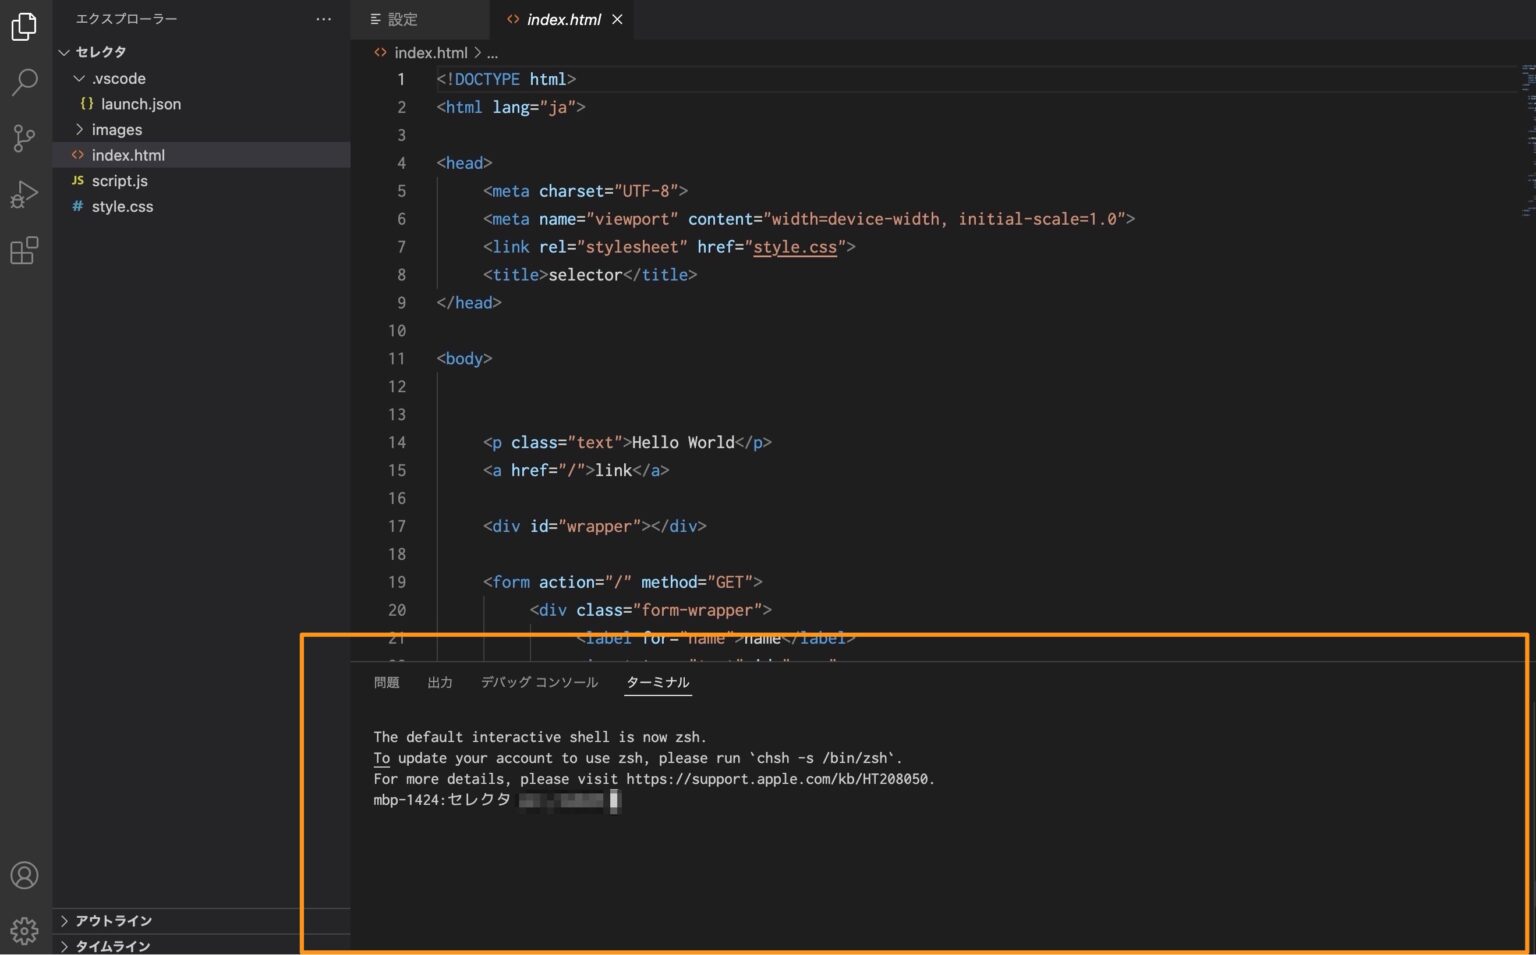This screenshot has width=1536, height=955.
Task: Switch to the 設定 tab
Action: [404, 19]
